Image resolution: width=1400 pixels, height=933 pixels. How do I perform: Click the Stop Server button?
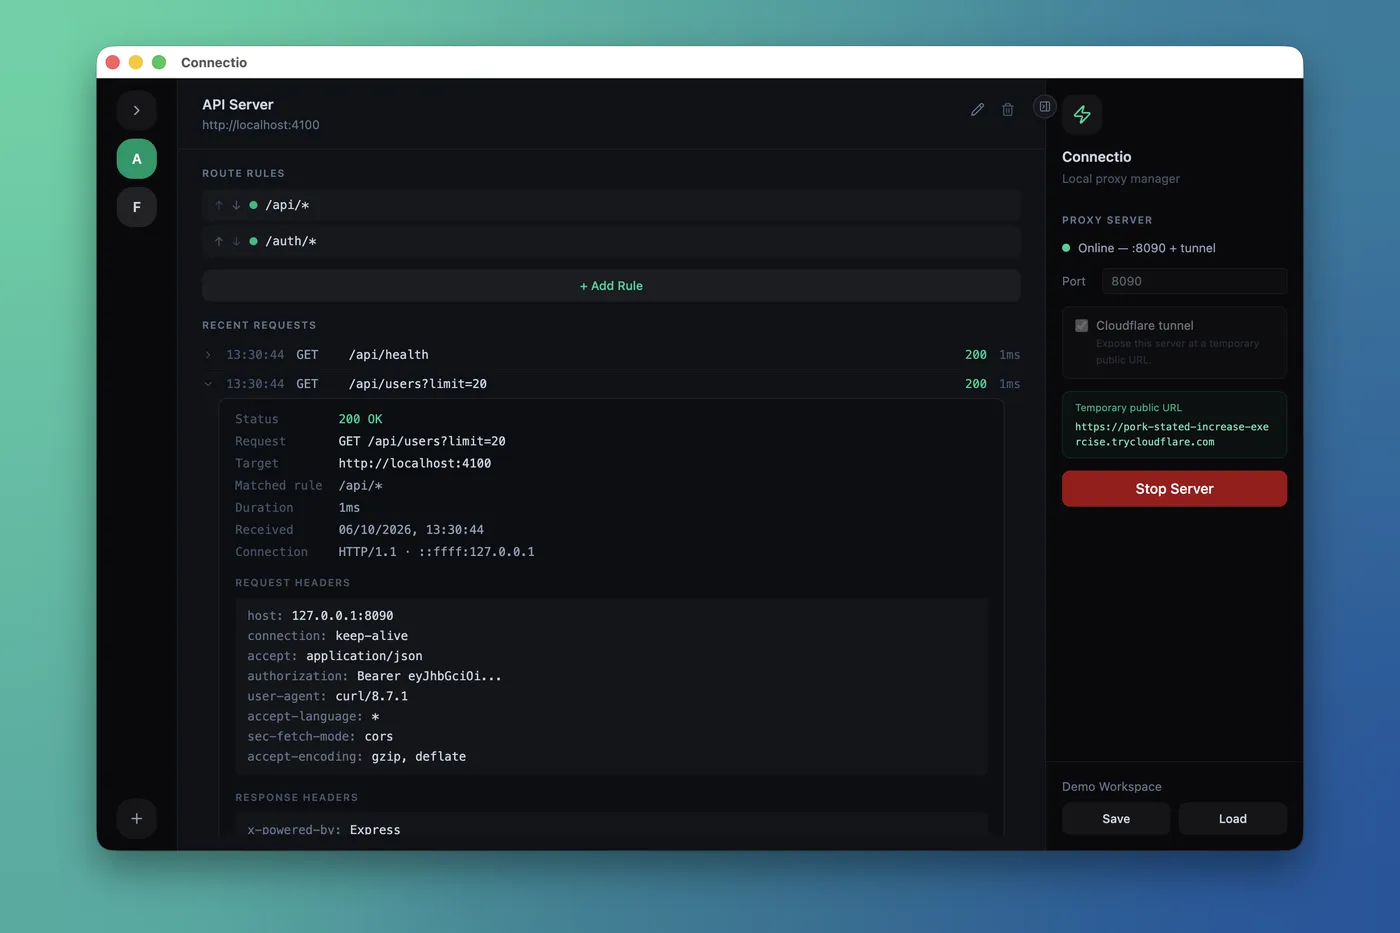[x=1174, y=489]
